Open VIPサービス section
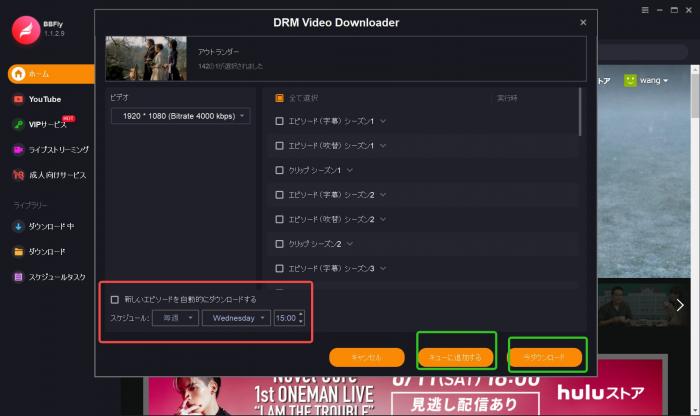 tap(47, 125)
